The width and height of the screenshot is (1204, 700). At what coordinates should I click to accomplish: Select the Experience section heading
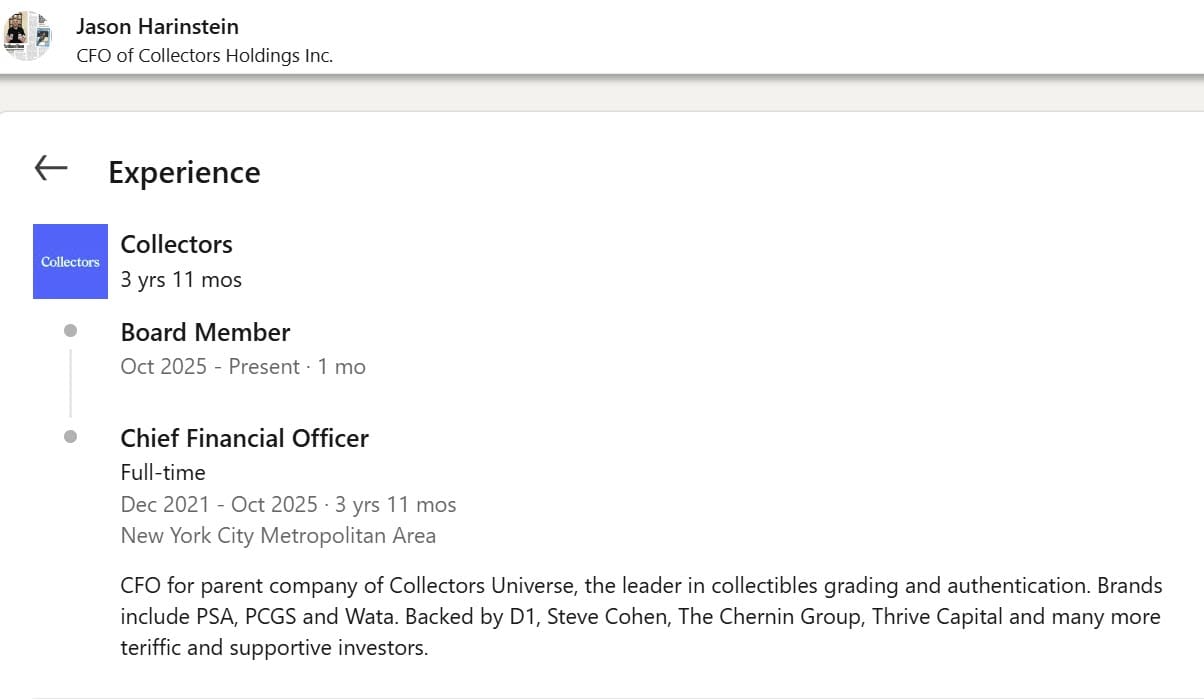(x=184, y=172)
